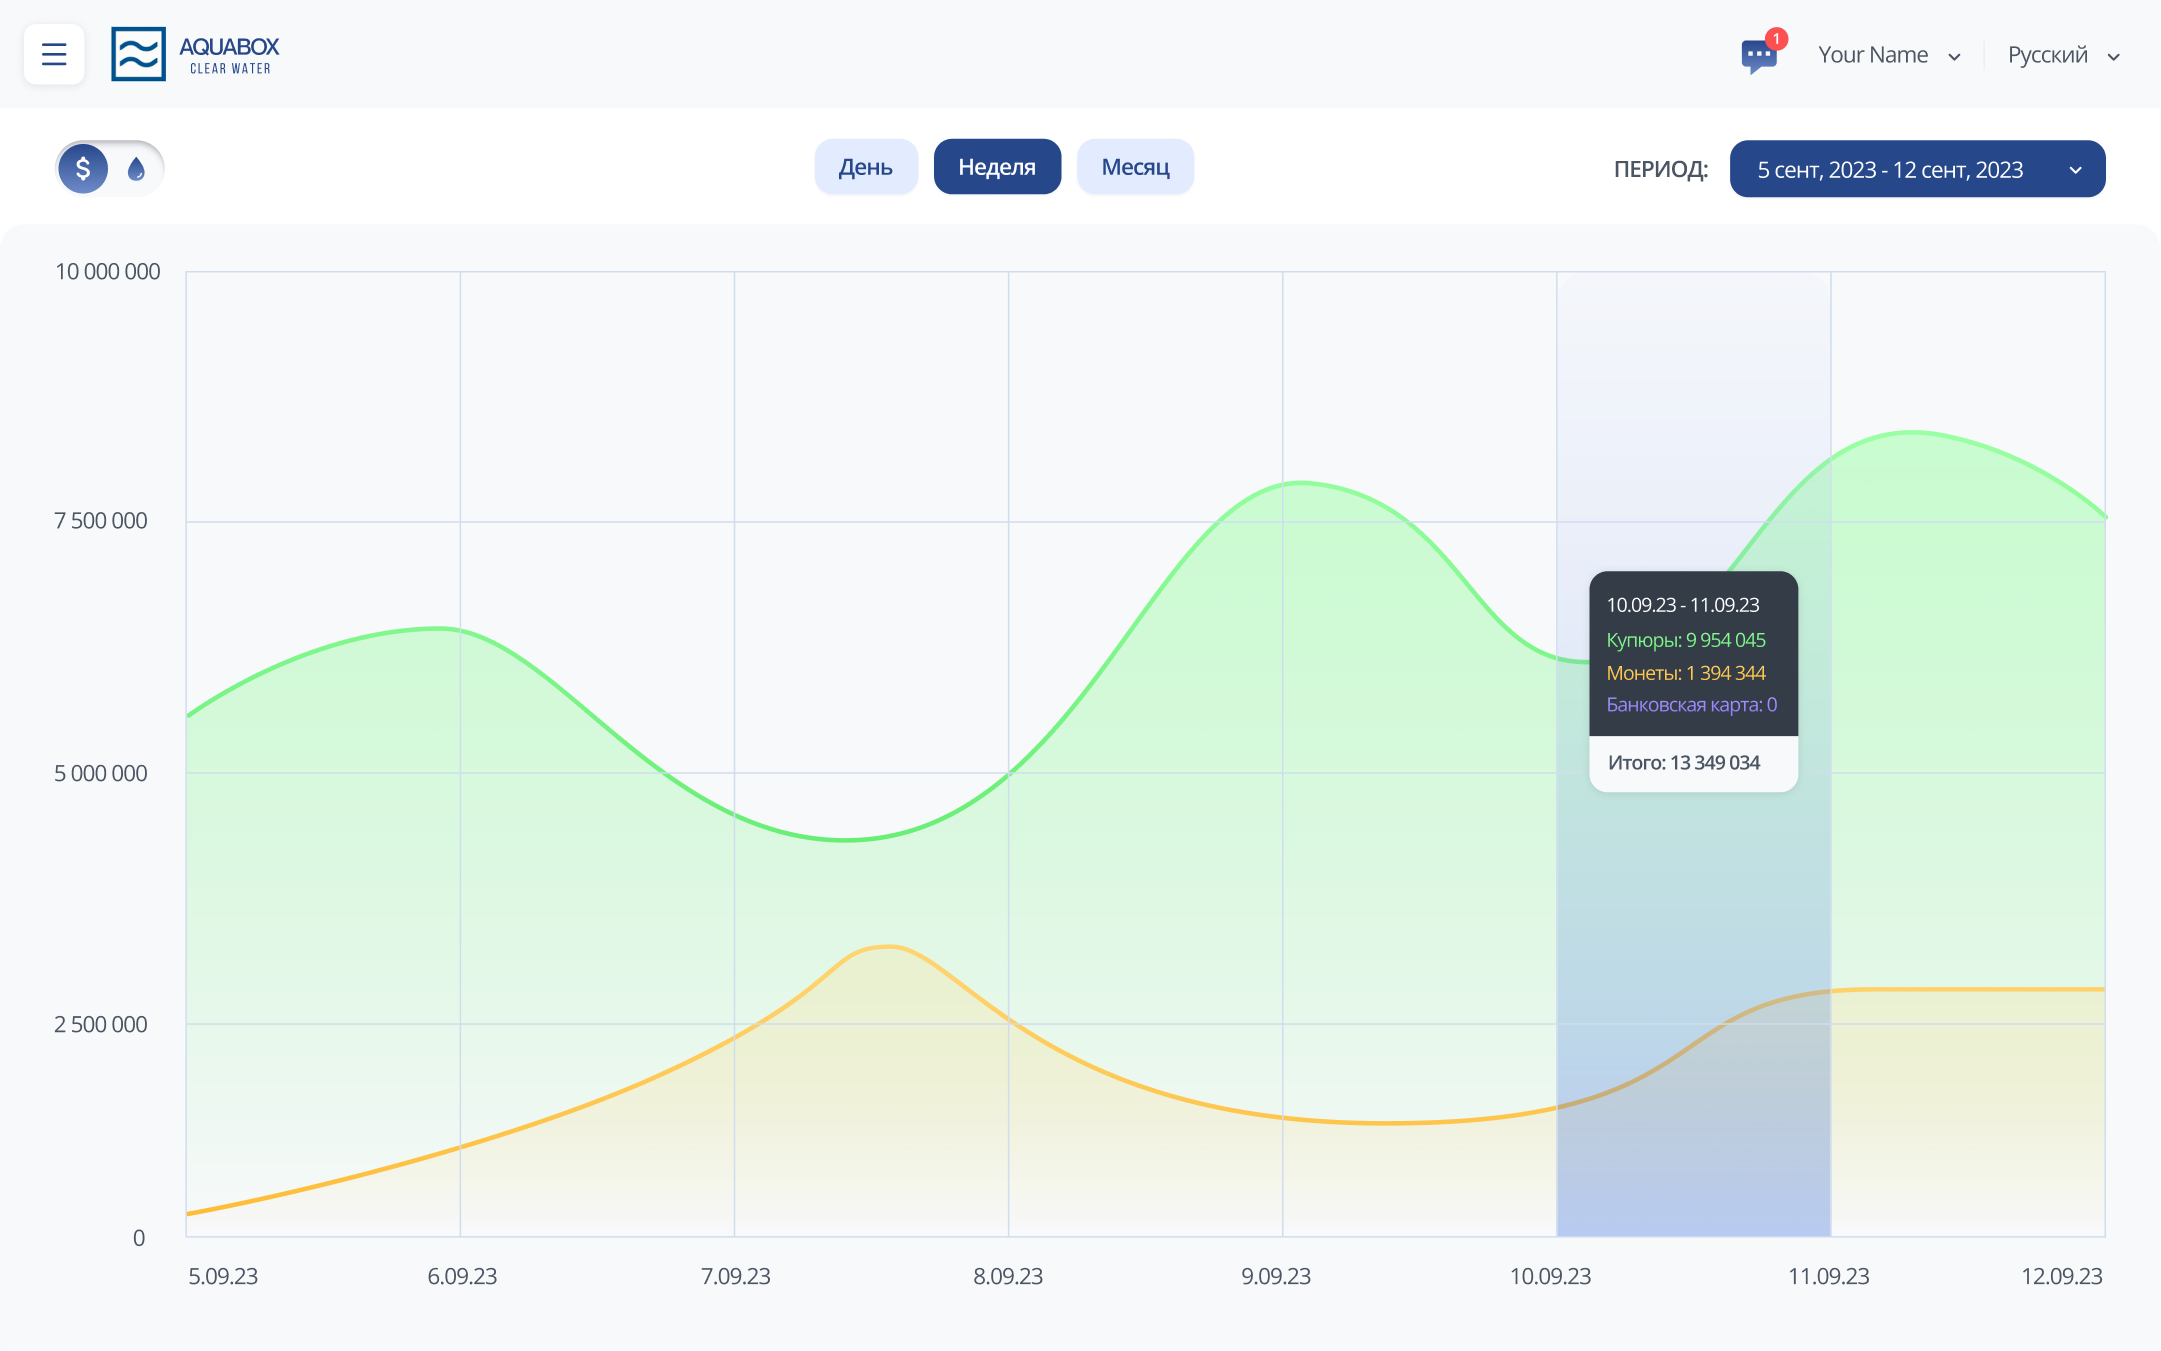
Task: Click the 8.09.23 x-axis date label
Action: (1007, 1276)
